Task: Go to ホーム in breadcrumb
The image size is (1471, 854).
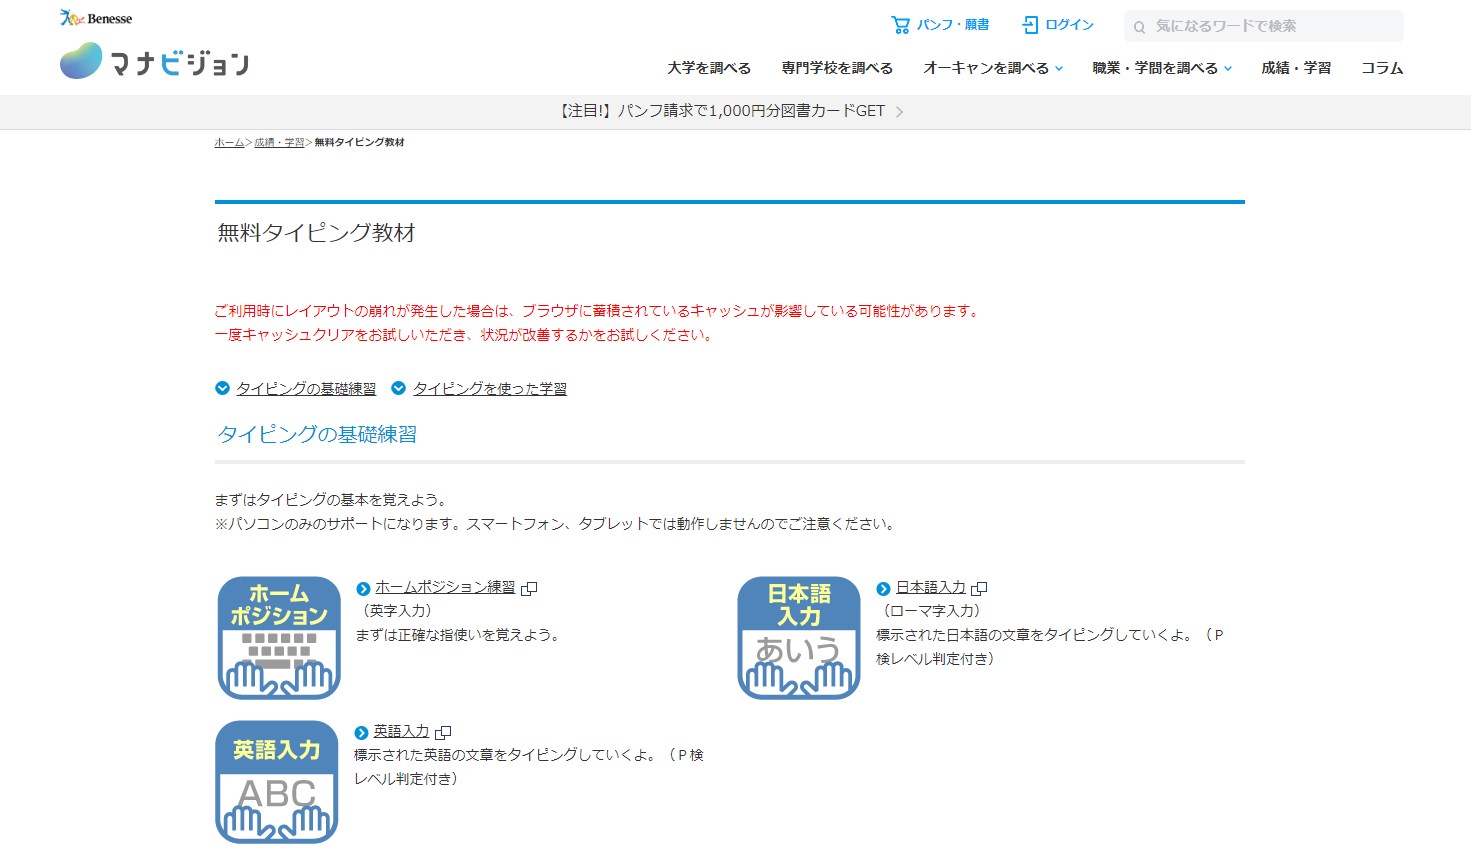Action: 229,143
